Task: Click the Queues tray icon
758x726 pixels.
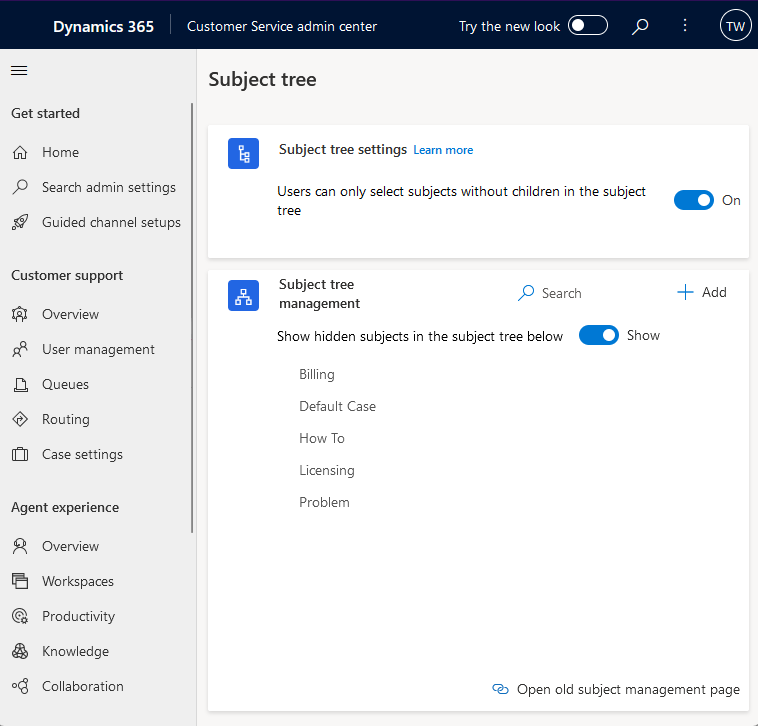Action: point(20,384)
